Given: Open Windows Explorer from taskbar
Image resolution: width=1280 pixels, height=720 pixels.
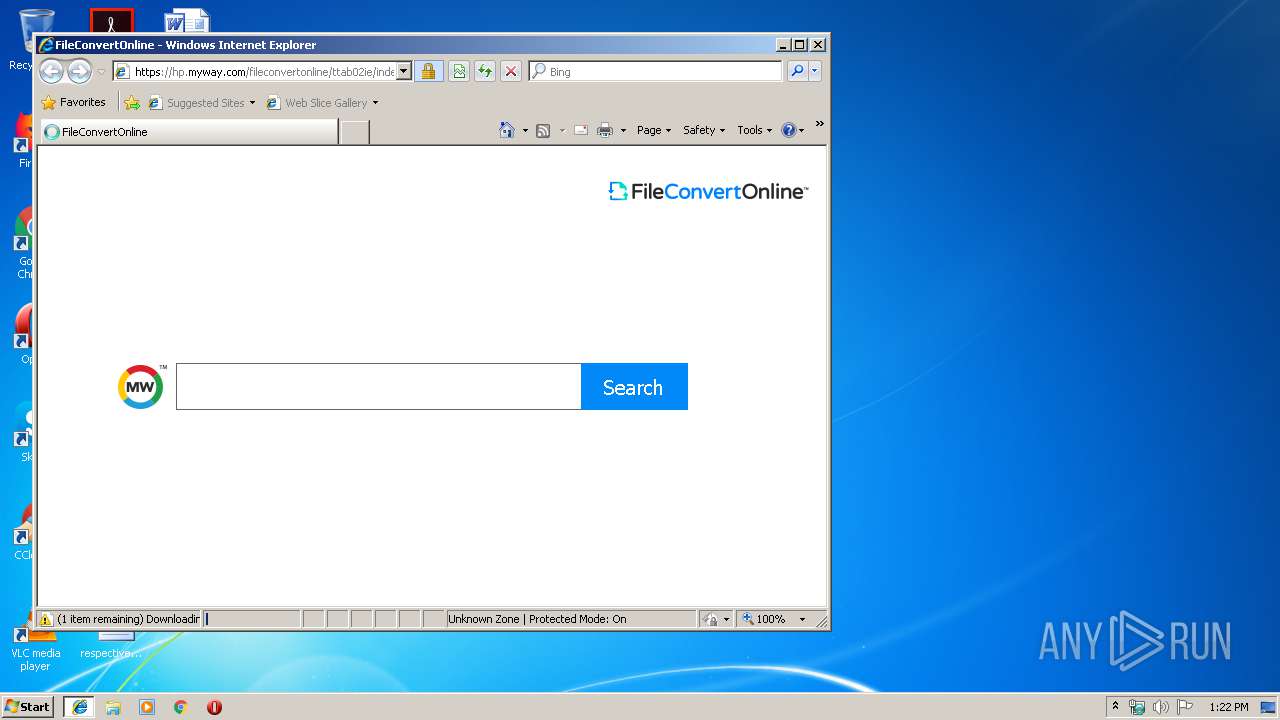Looking at the screenshot, I should click(113, 707).
